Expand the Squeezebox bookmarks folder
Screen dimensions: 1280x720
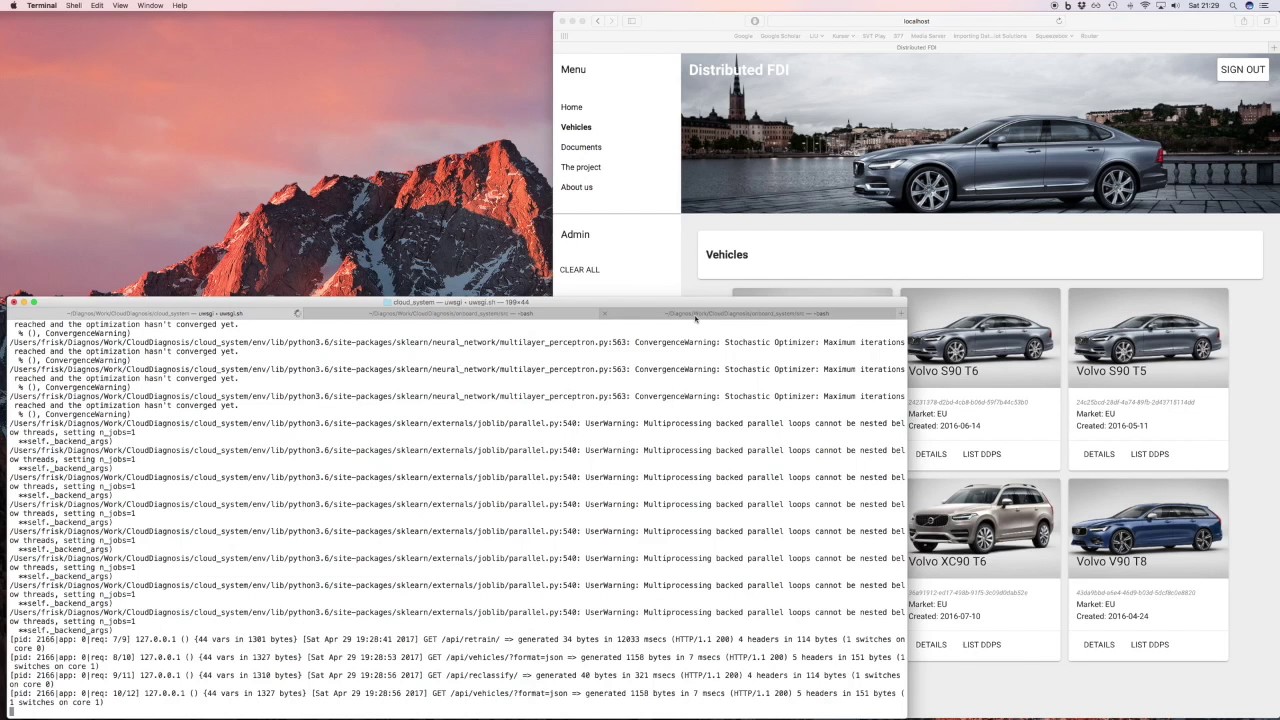click(1054, 36)
